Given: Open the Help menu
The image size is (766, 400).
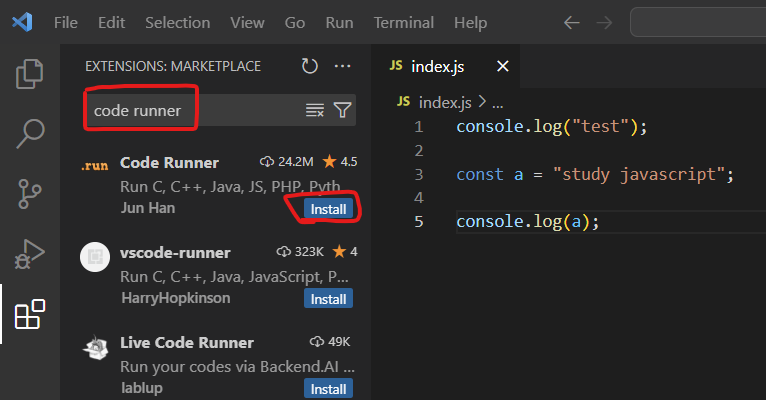Looking at the screenshot, I should [470, 22].
